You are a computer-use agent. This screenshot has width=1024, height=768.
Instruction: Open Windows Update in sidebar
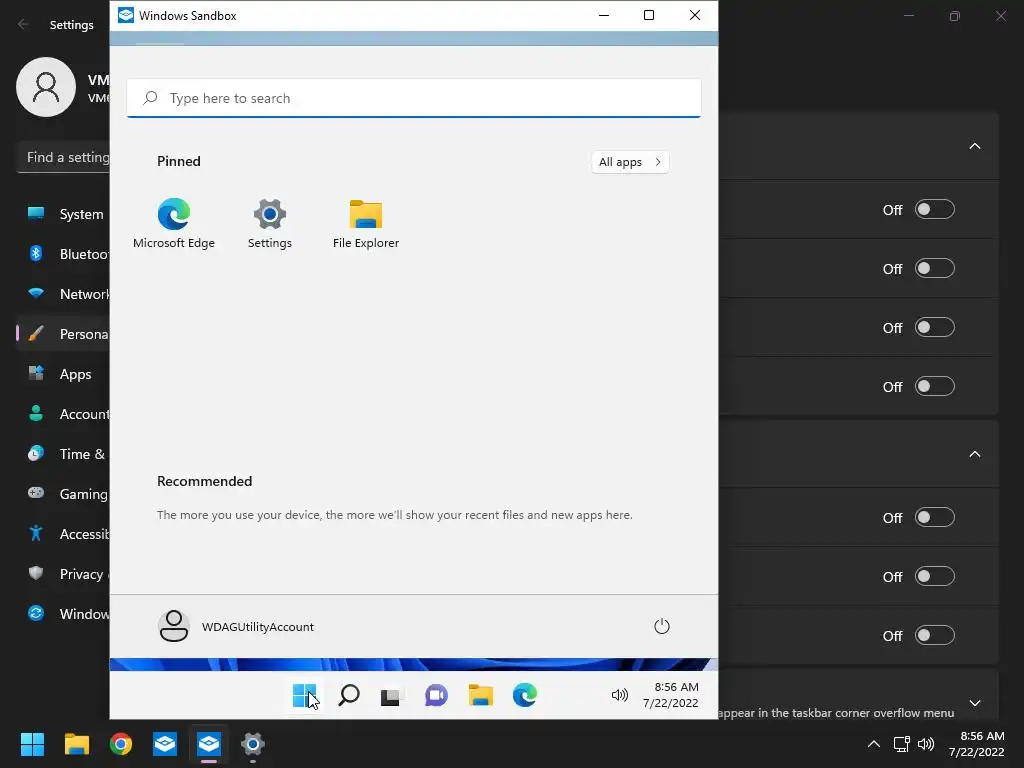click(x=64, y=614)
